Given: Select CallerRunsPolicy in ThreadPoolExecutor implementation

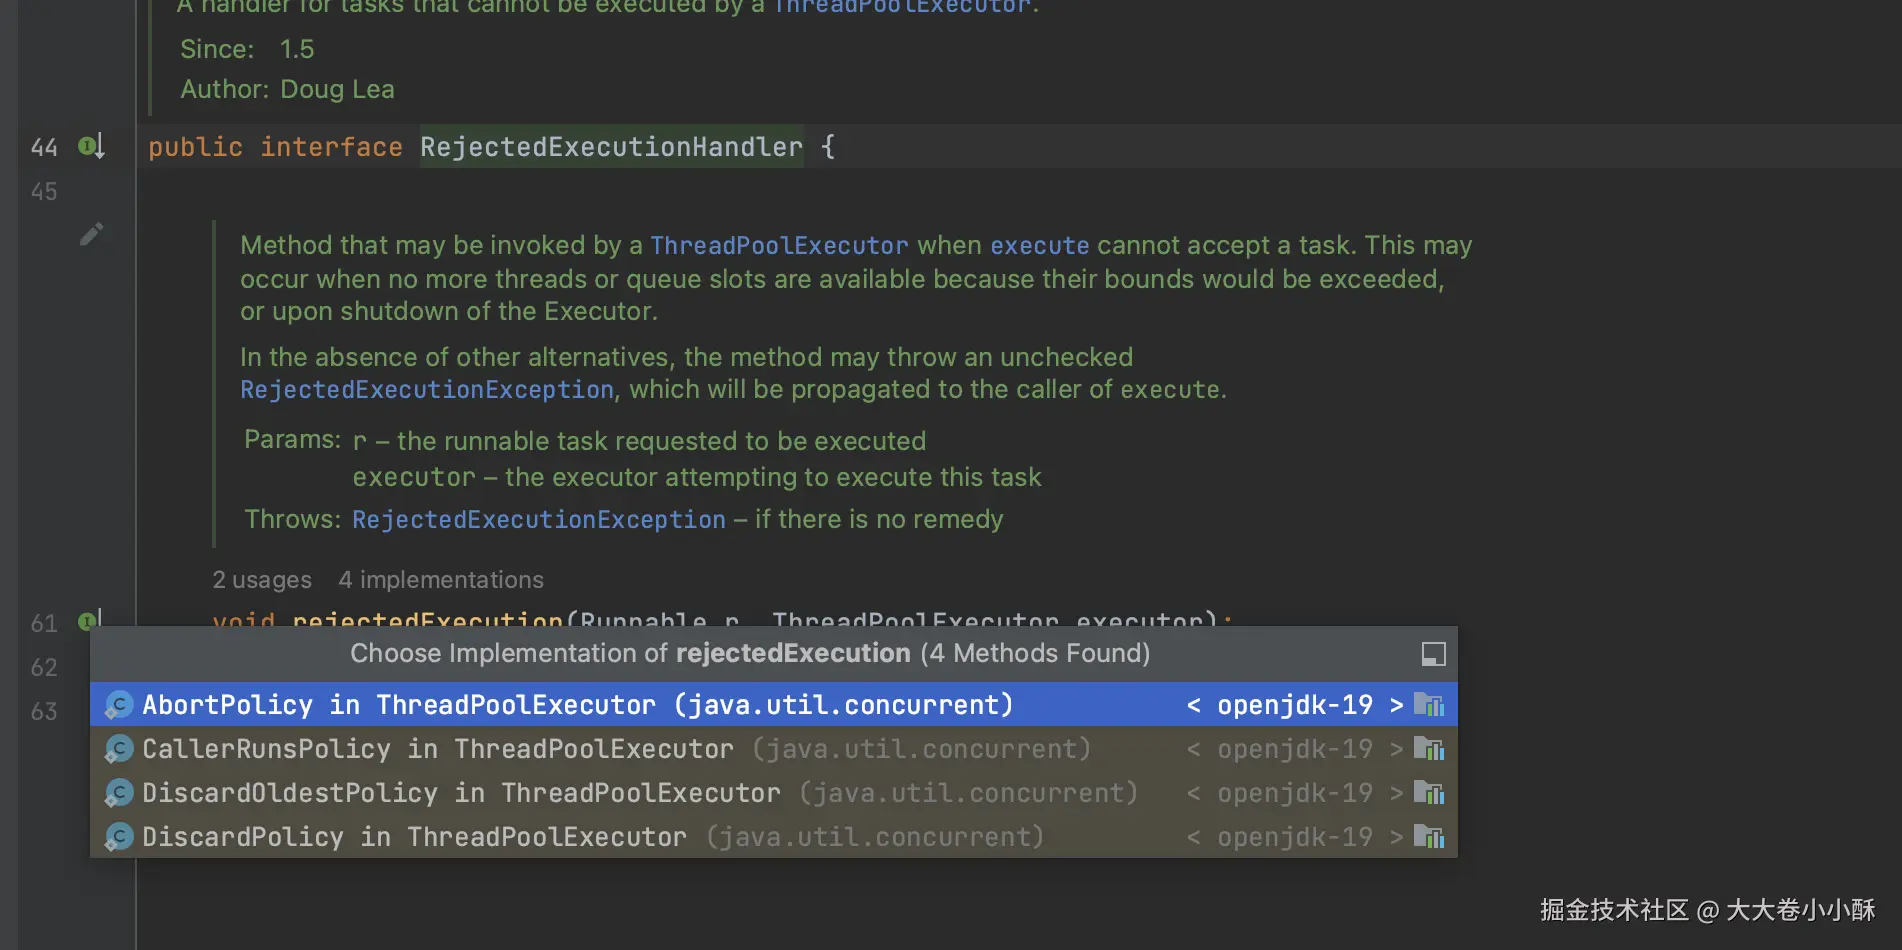Looking at the screenshot, I should pos(437,749).
